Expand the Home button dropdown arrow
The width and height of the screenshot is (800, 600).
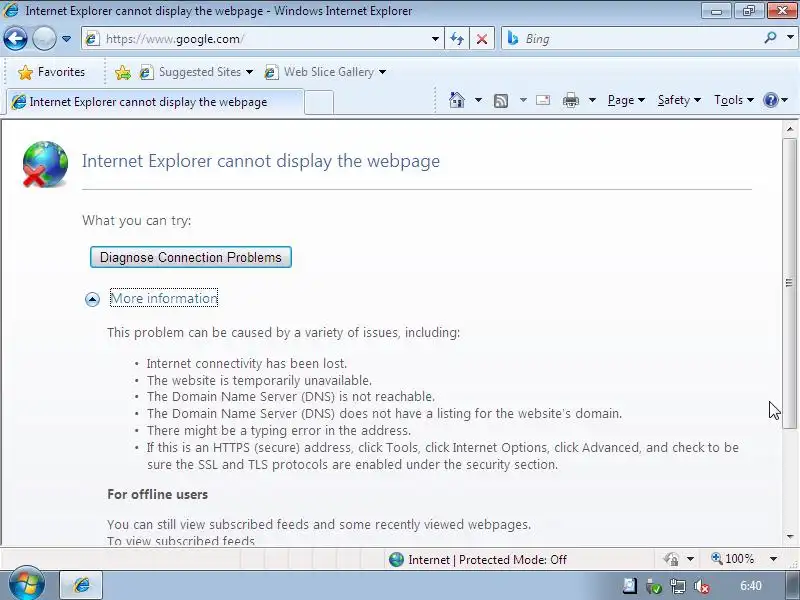coord(478,100)
